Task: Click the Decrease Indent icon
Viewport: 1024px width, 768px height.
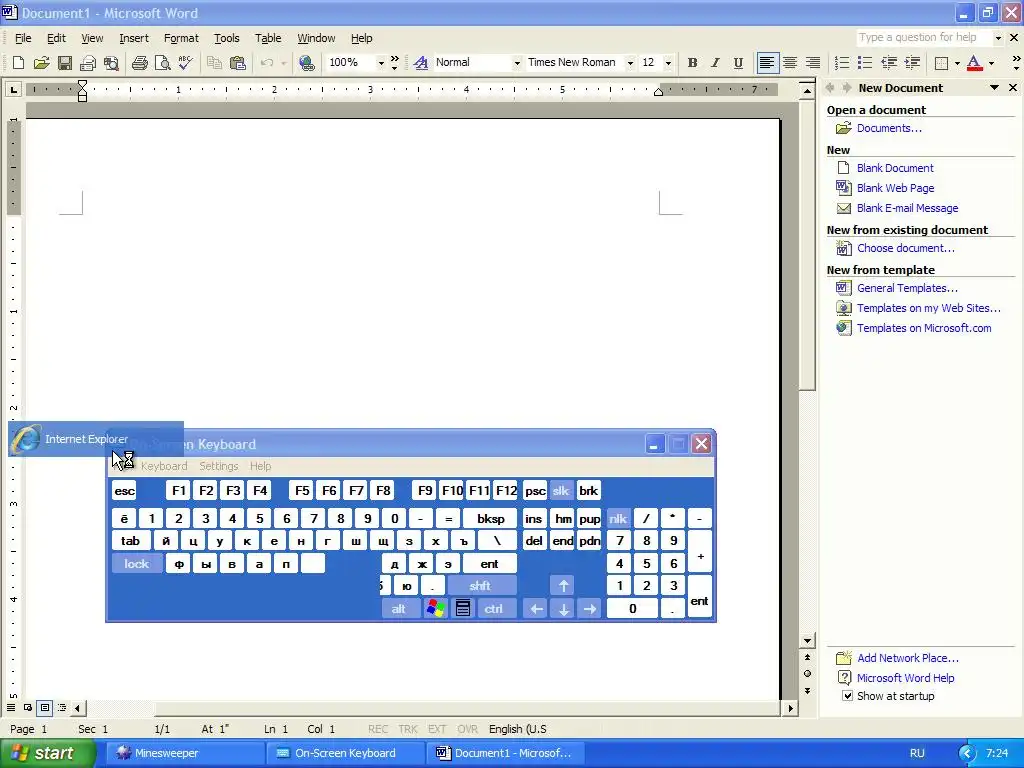Action: click(889, 63)
